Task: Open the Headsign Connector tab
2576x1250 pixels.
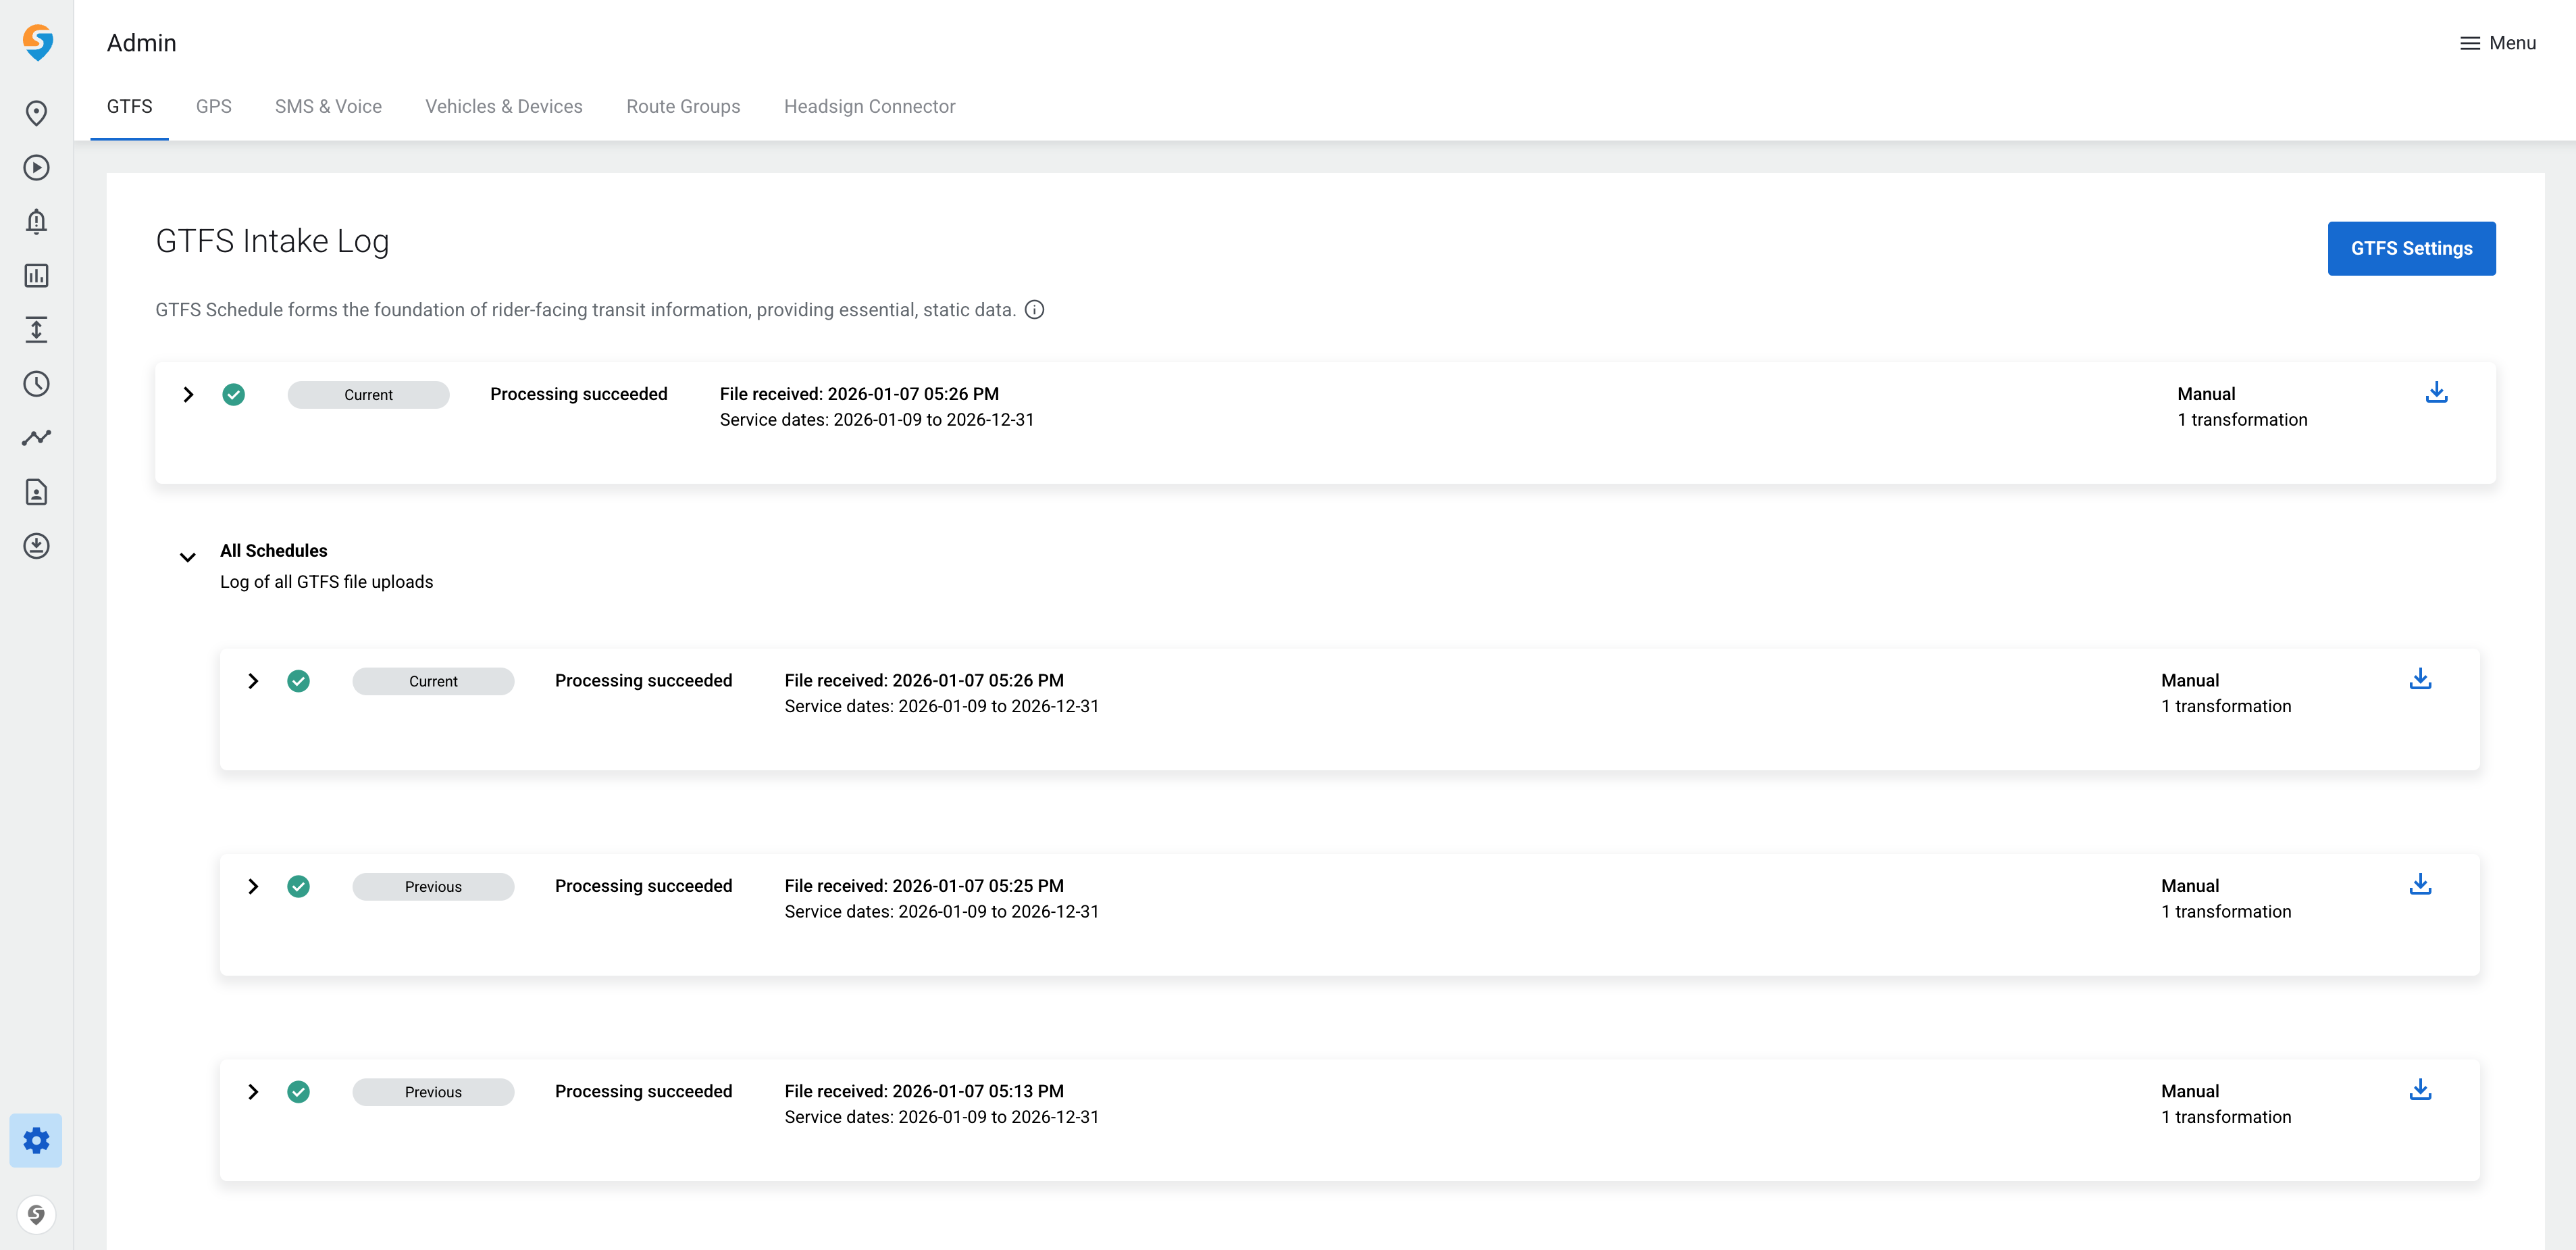Action: coord(869,106)
